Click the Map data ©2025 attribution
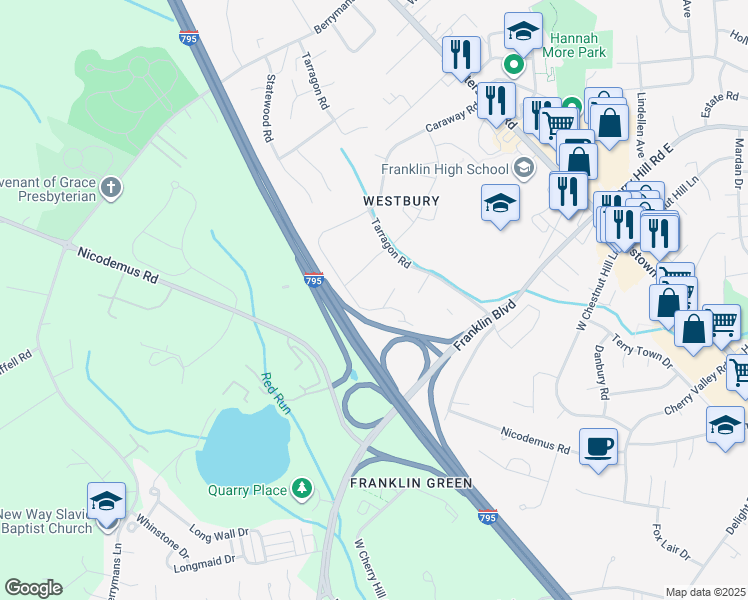Image resolution: width=748 pixels, height=600 pixels. (x=705, y=592)
